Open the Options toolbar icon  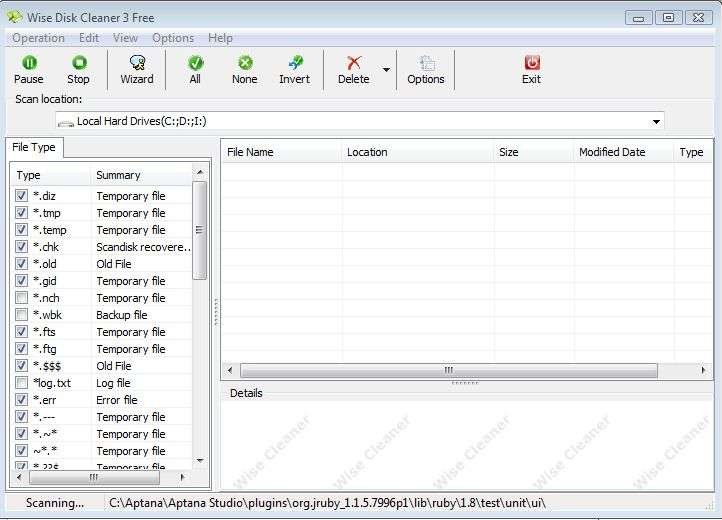[x=425, y=69]
